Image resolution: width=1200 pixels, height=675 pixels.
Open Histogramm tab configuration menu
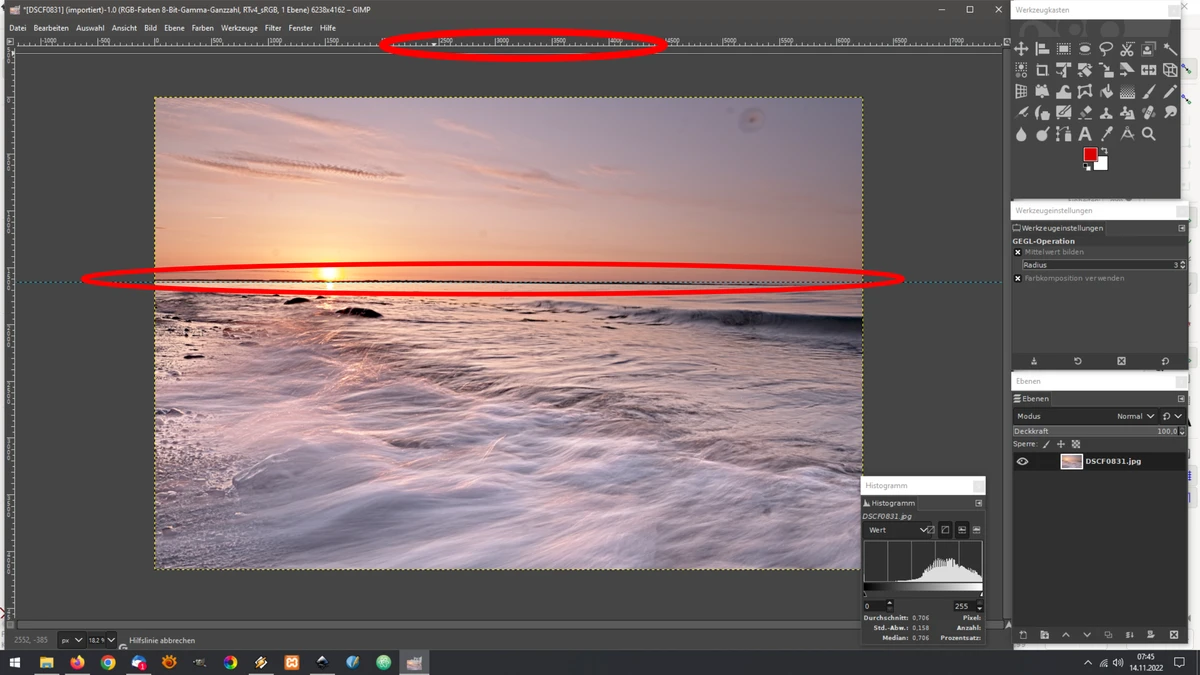978,503
